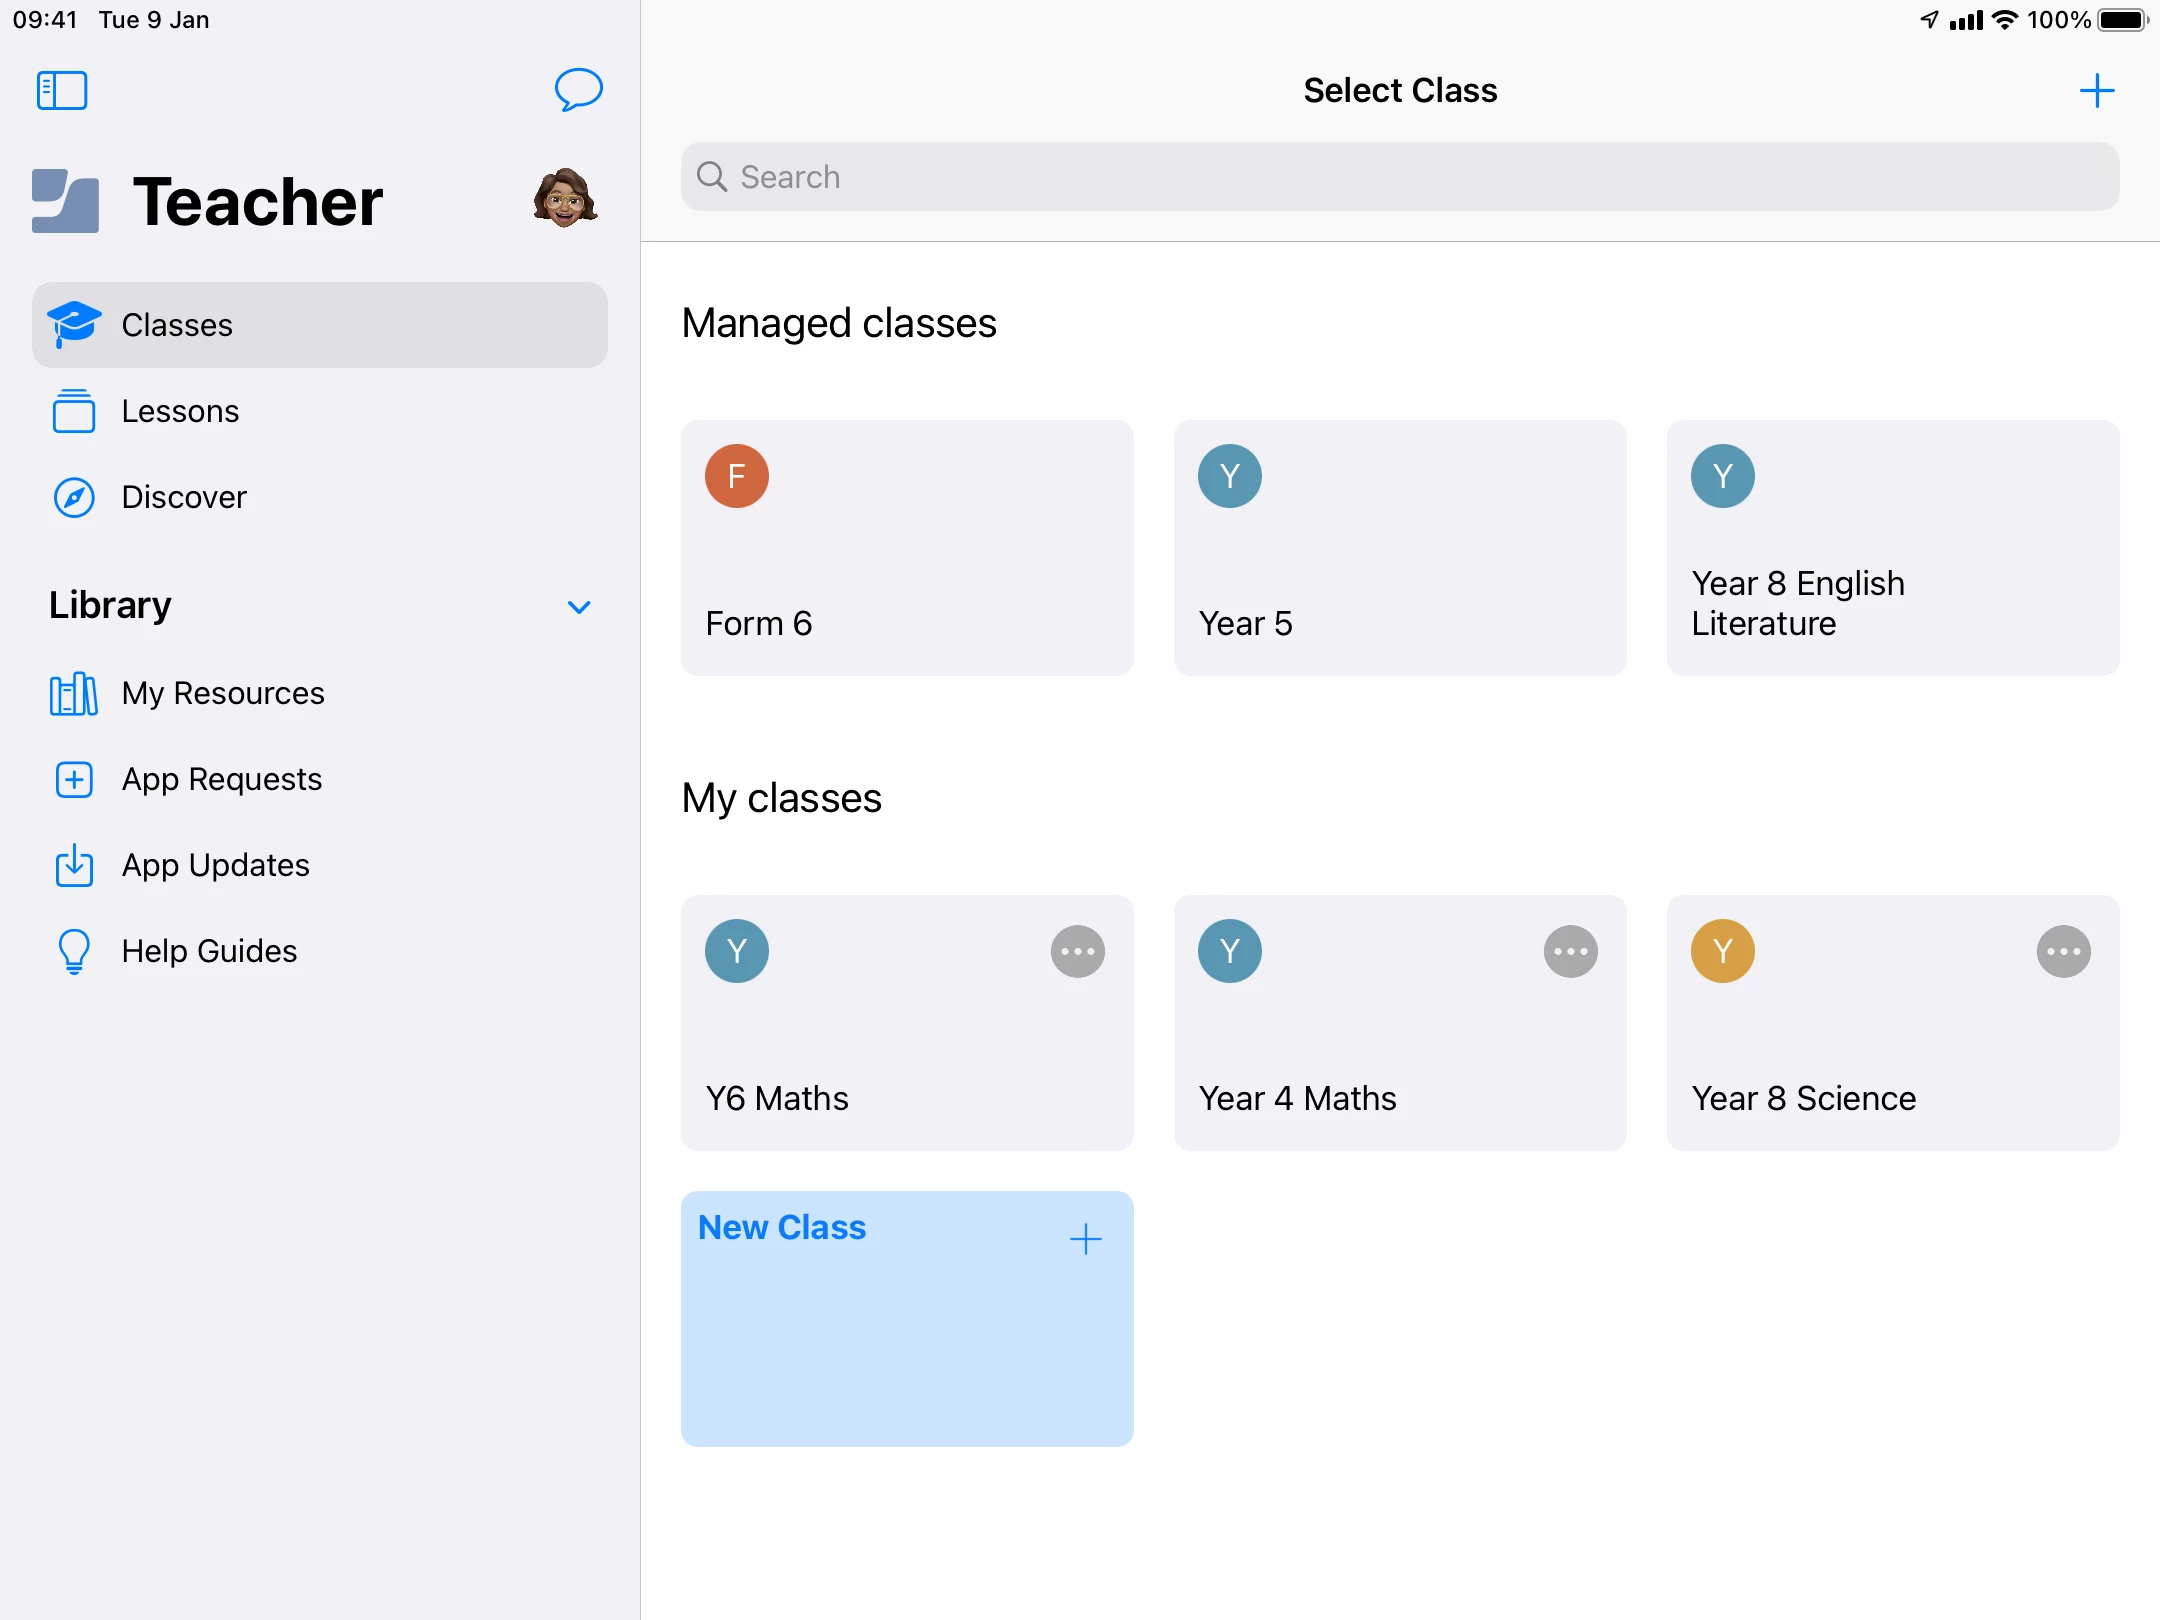Open App Requests in Library

[221, 779]
